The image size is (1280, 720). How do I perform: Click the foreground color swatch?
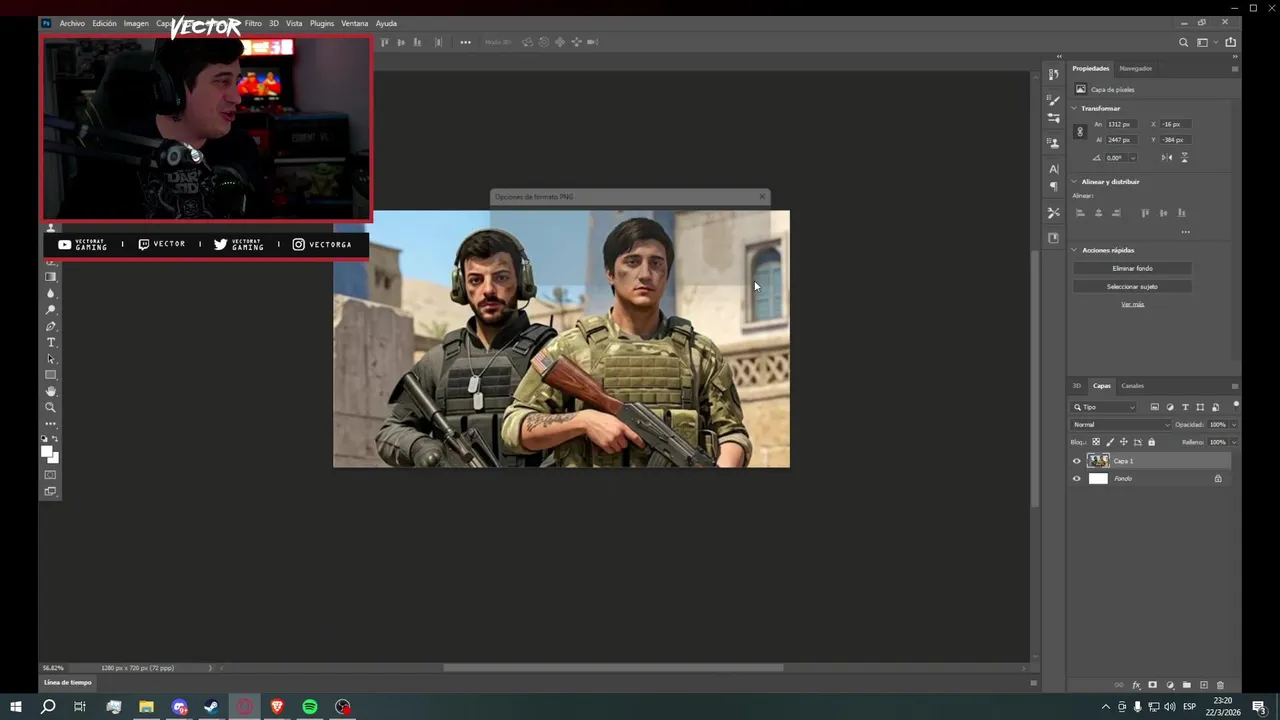tap(46, 451)
